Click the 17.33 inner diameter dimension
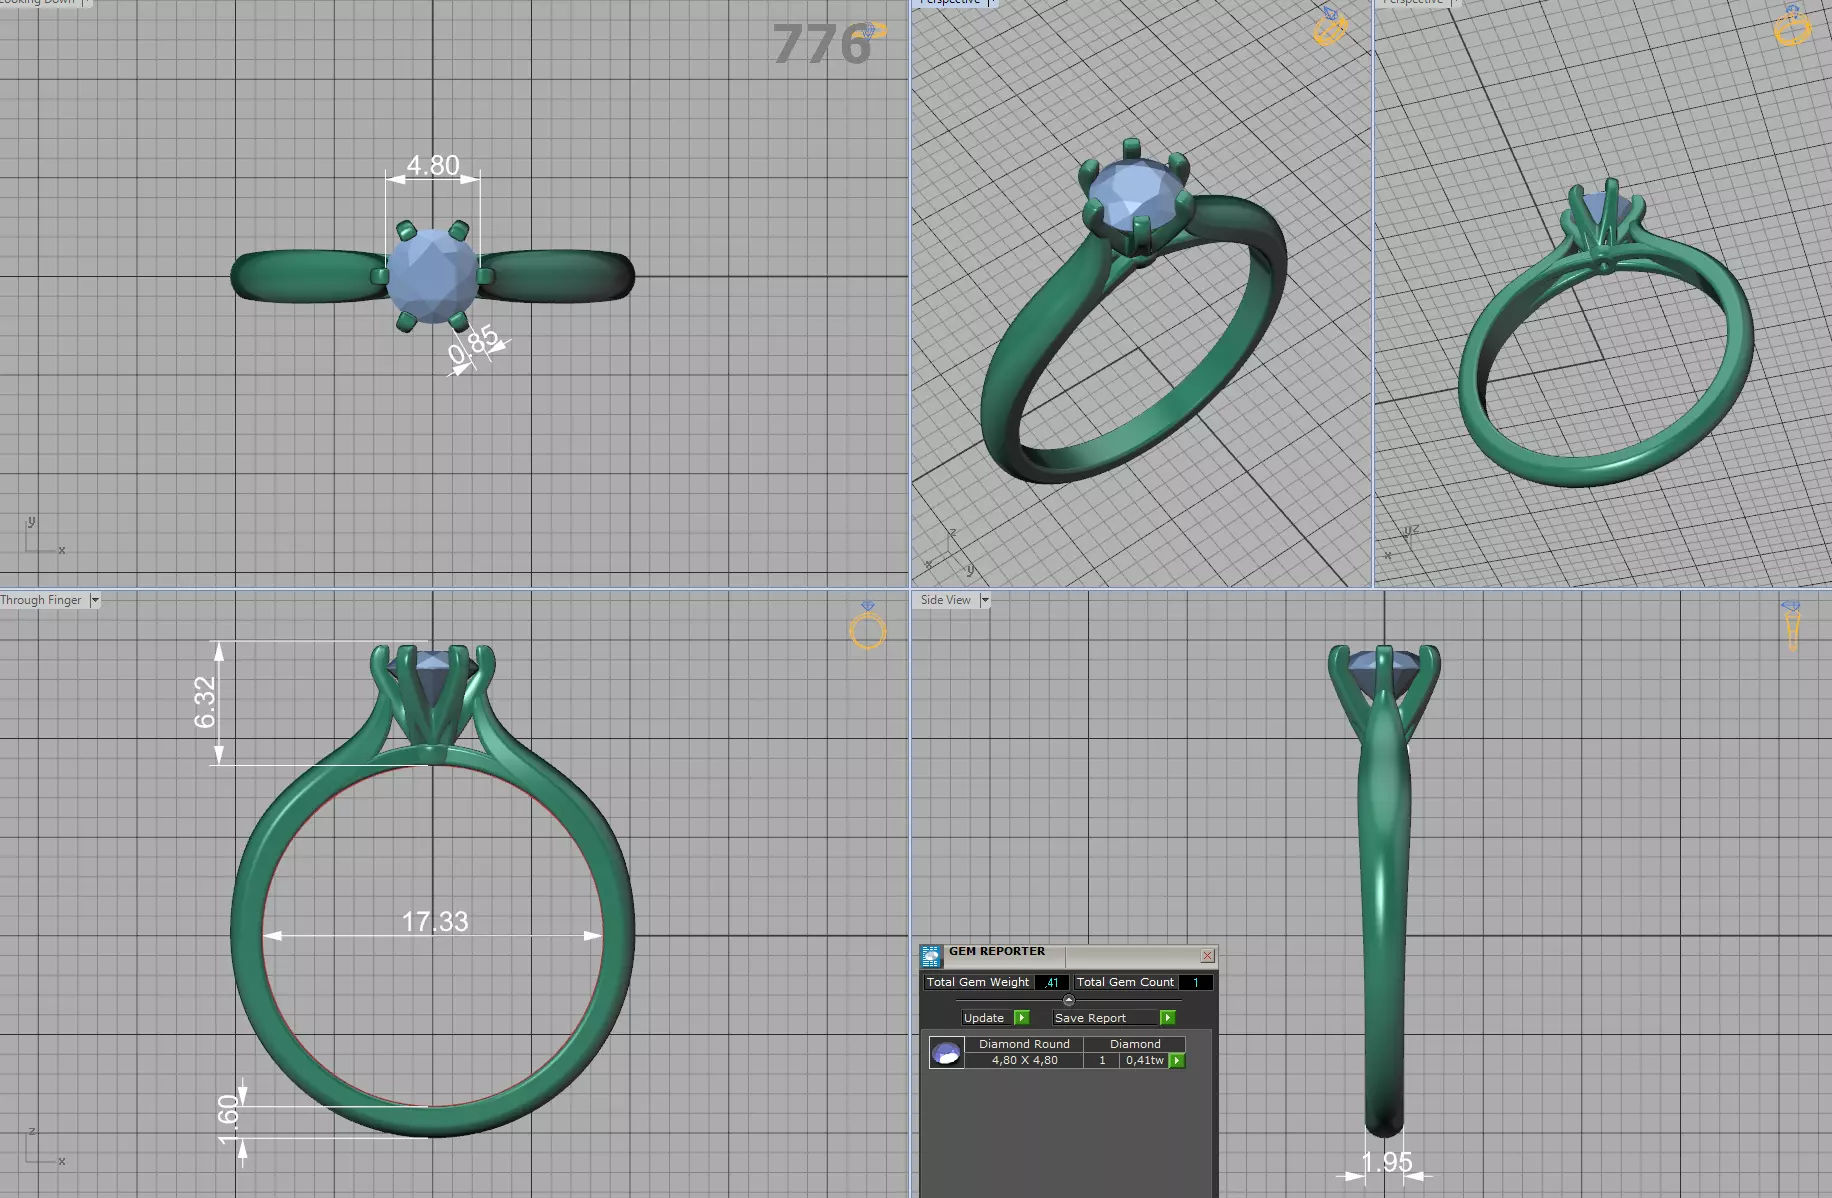This screenshot has width=1832, height=1198. [435, 921]
